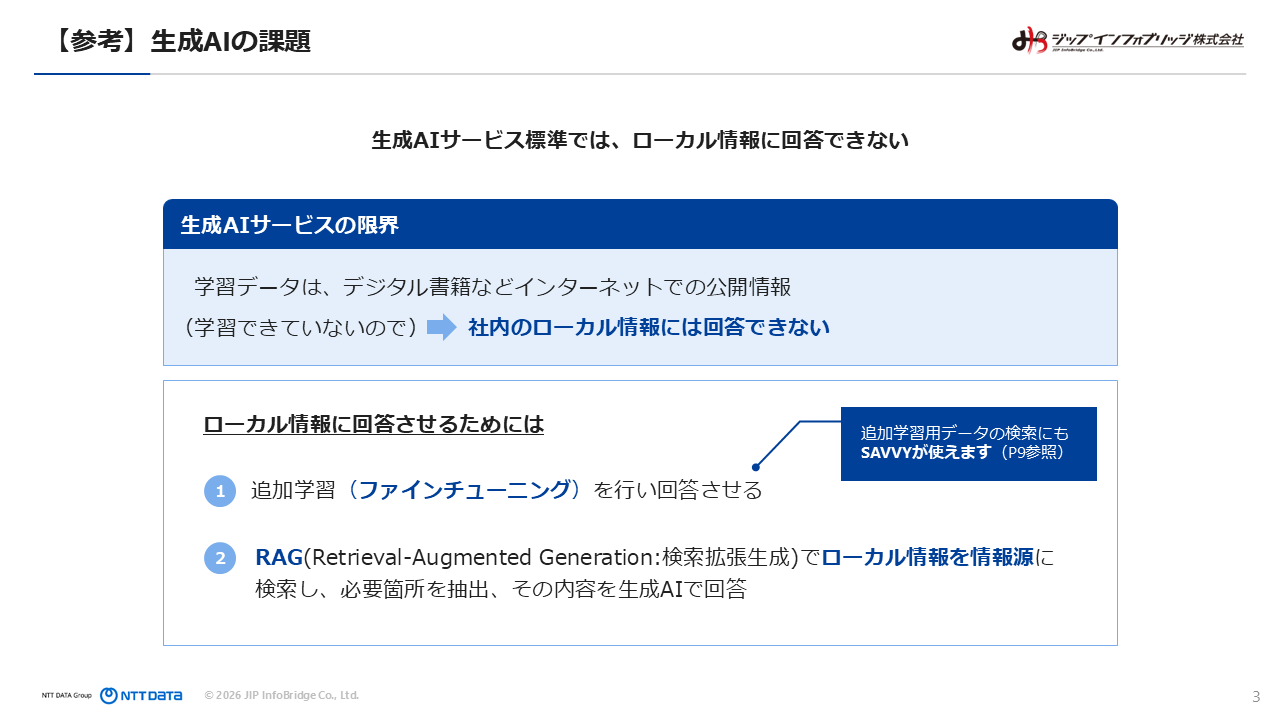Select the text （学習できていないので）
This screenshot has height=720, width=1280.
tap(299, 327)
